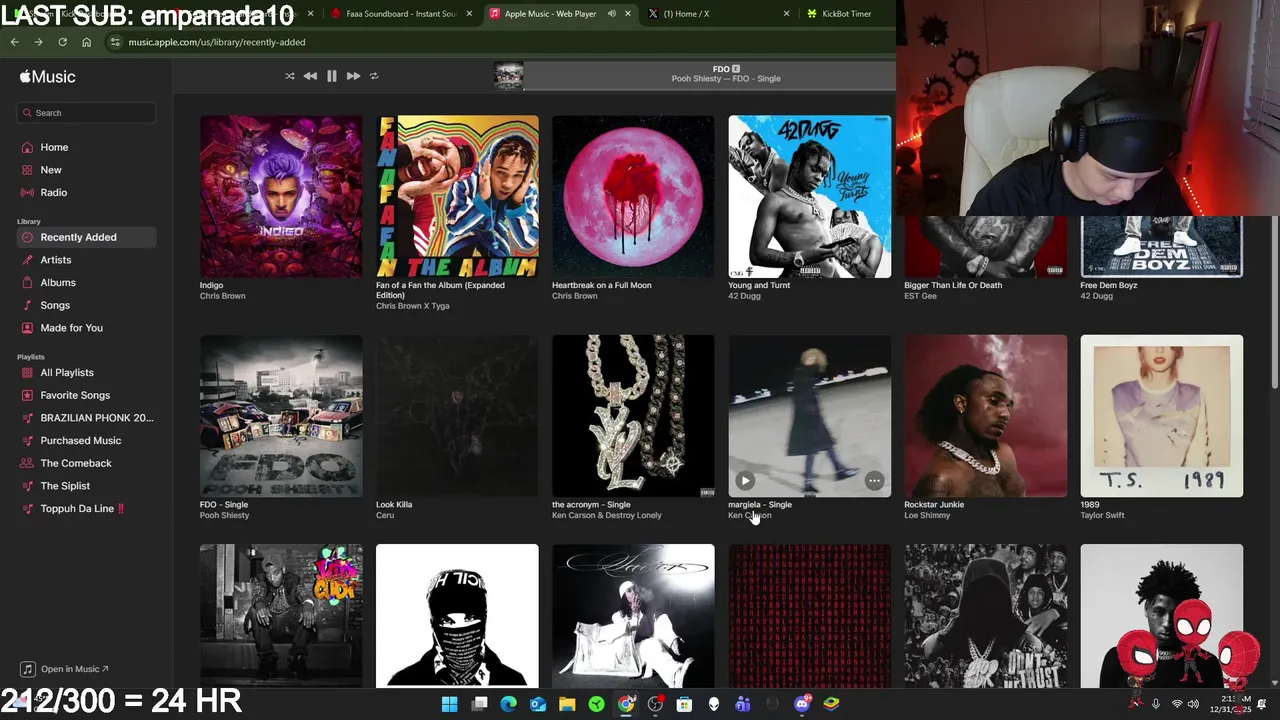Play the margiela - Single album
Viewport: 1280px width, 720px height.
tap(745, 481)
